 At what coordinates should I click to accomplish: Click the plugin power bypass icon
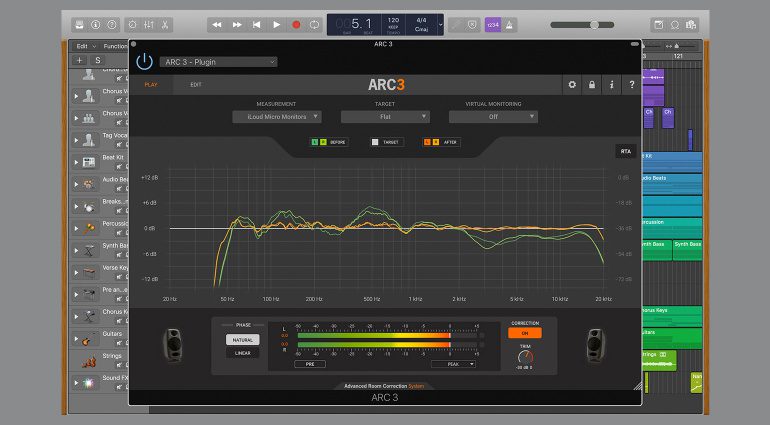(x=145, y=61)
